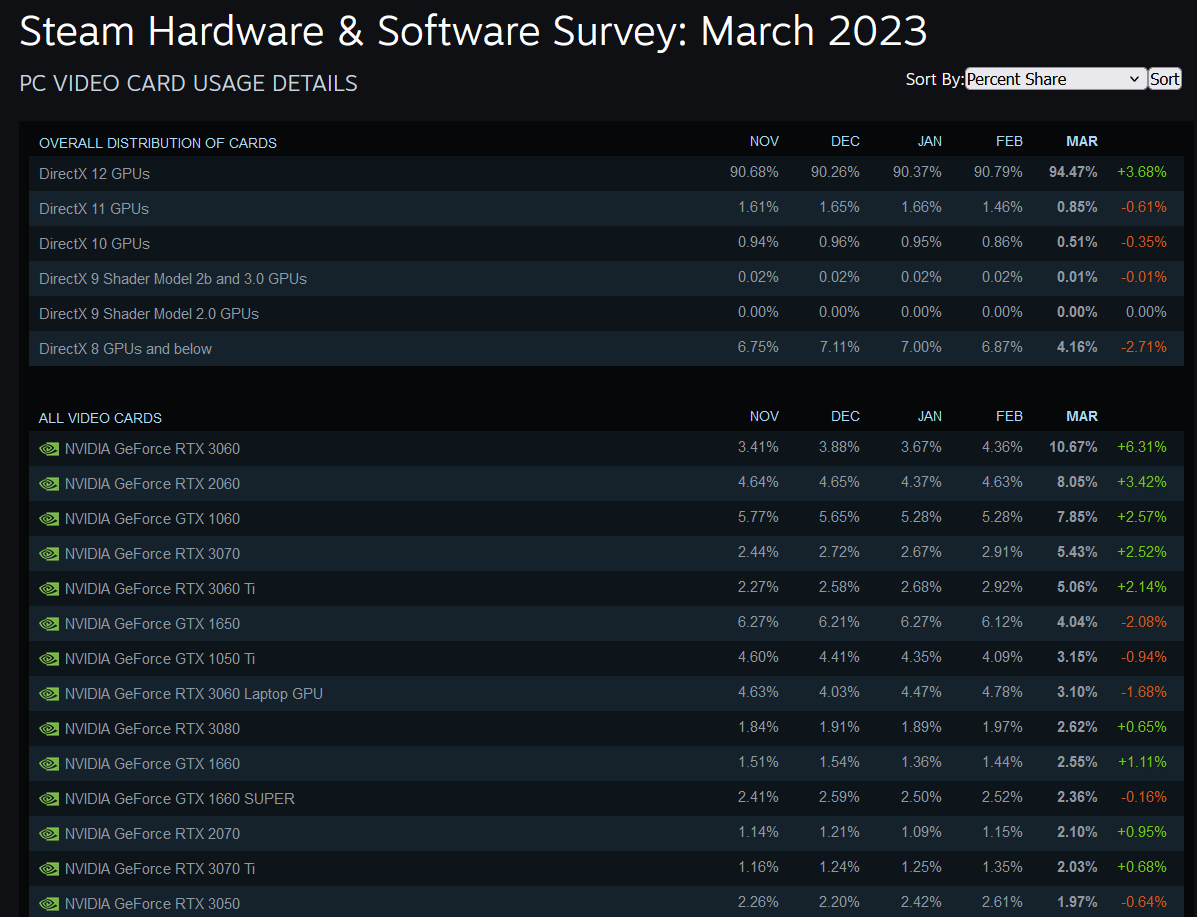
Task: Click NVIDIA logo beside GeForce RTX 3080
Action: (49, 729)
